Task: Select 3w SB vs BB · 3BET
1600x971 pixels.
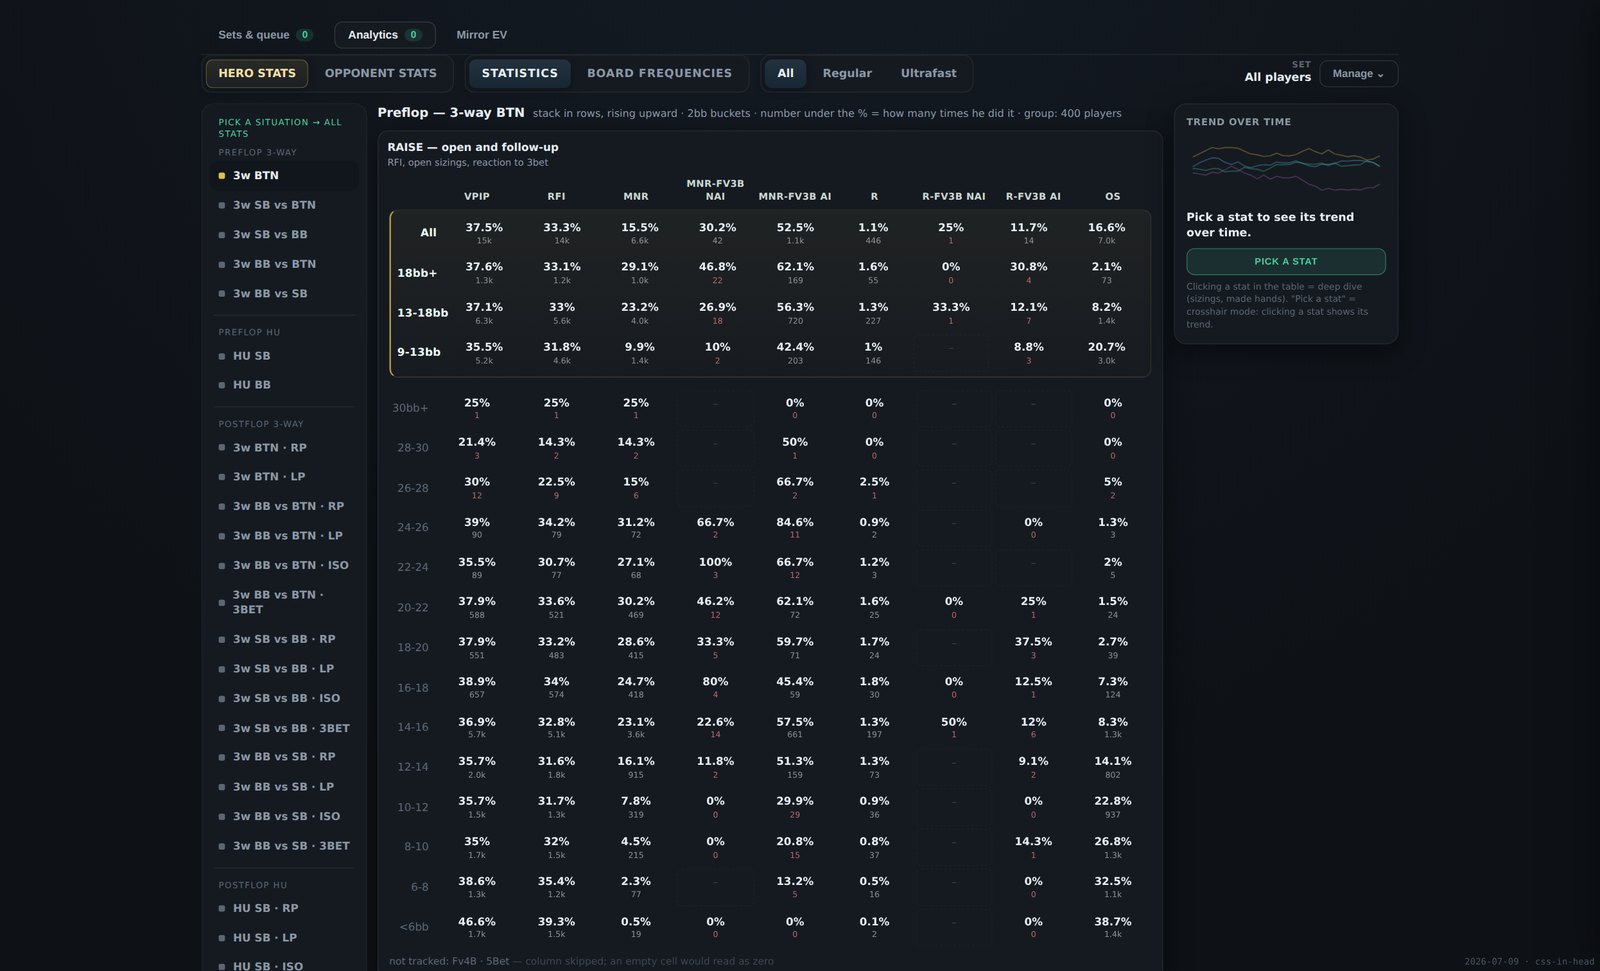Action: (285, 728)
